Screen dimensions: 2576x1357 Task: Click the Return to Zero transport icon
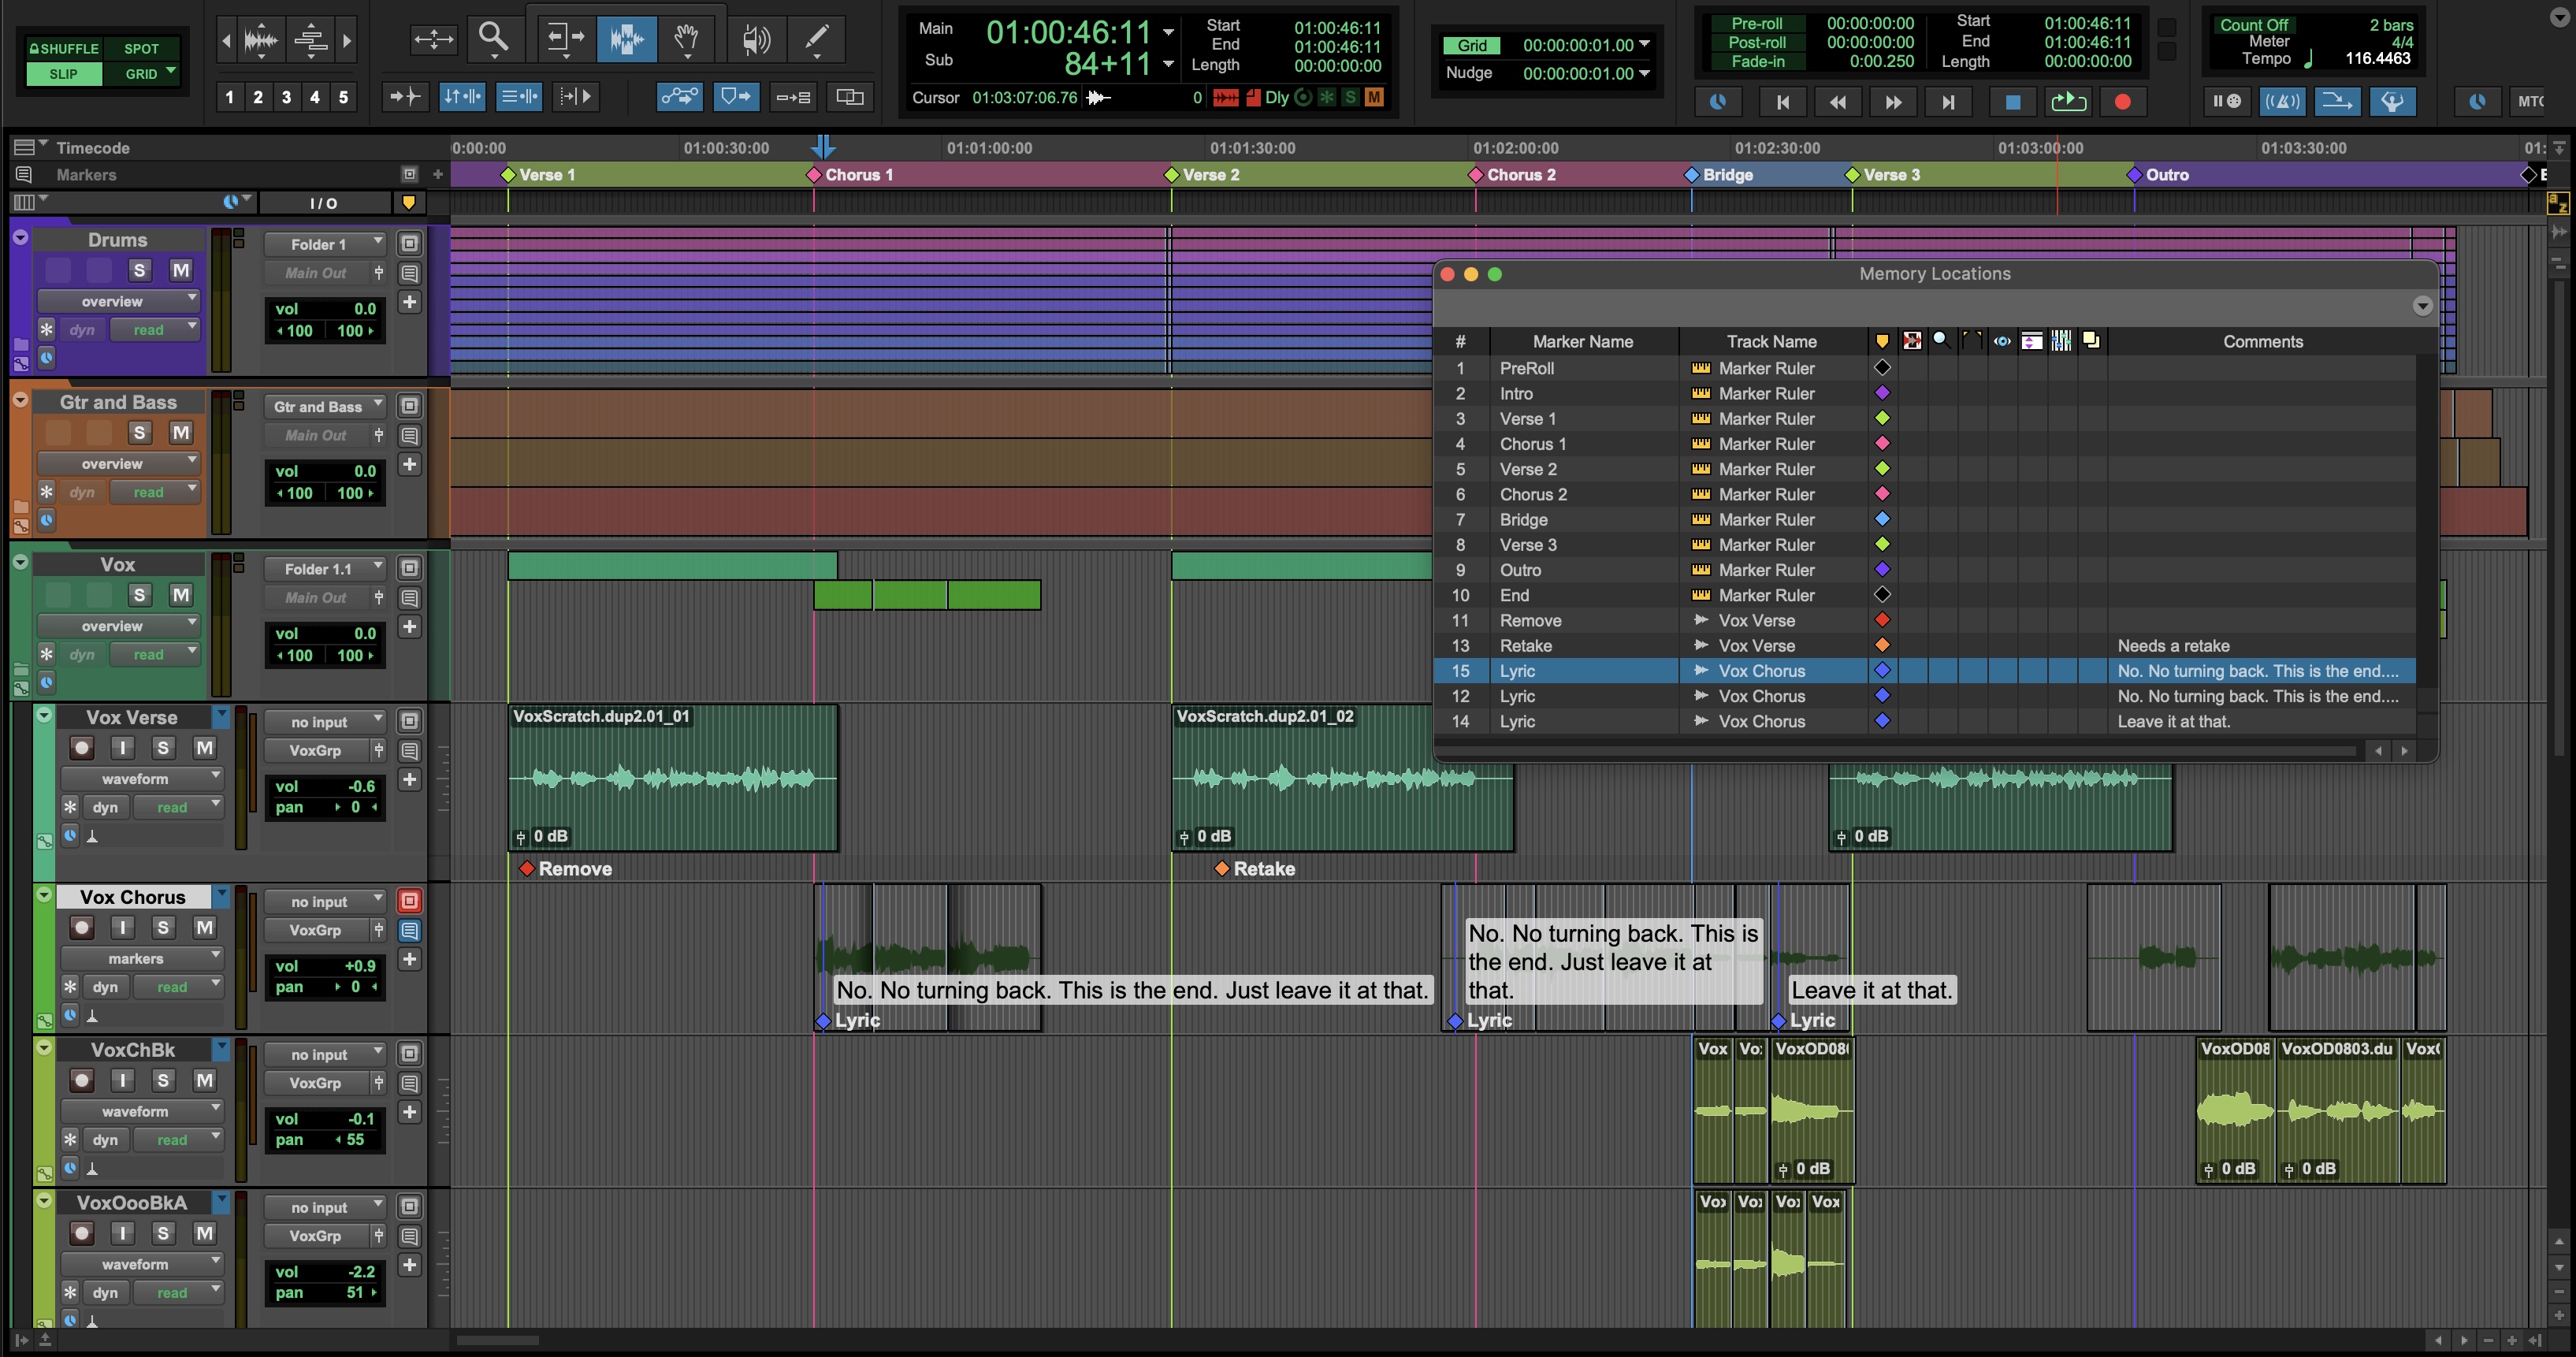1780,101
